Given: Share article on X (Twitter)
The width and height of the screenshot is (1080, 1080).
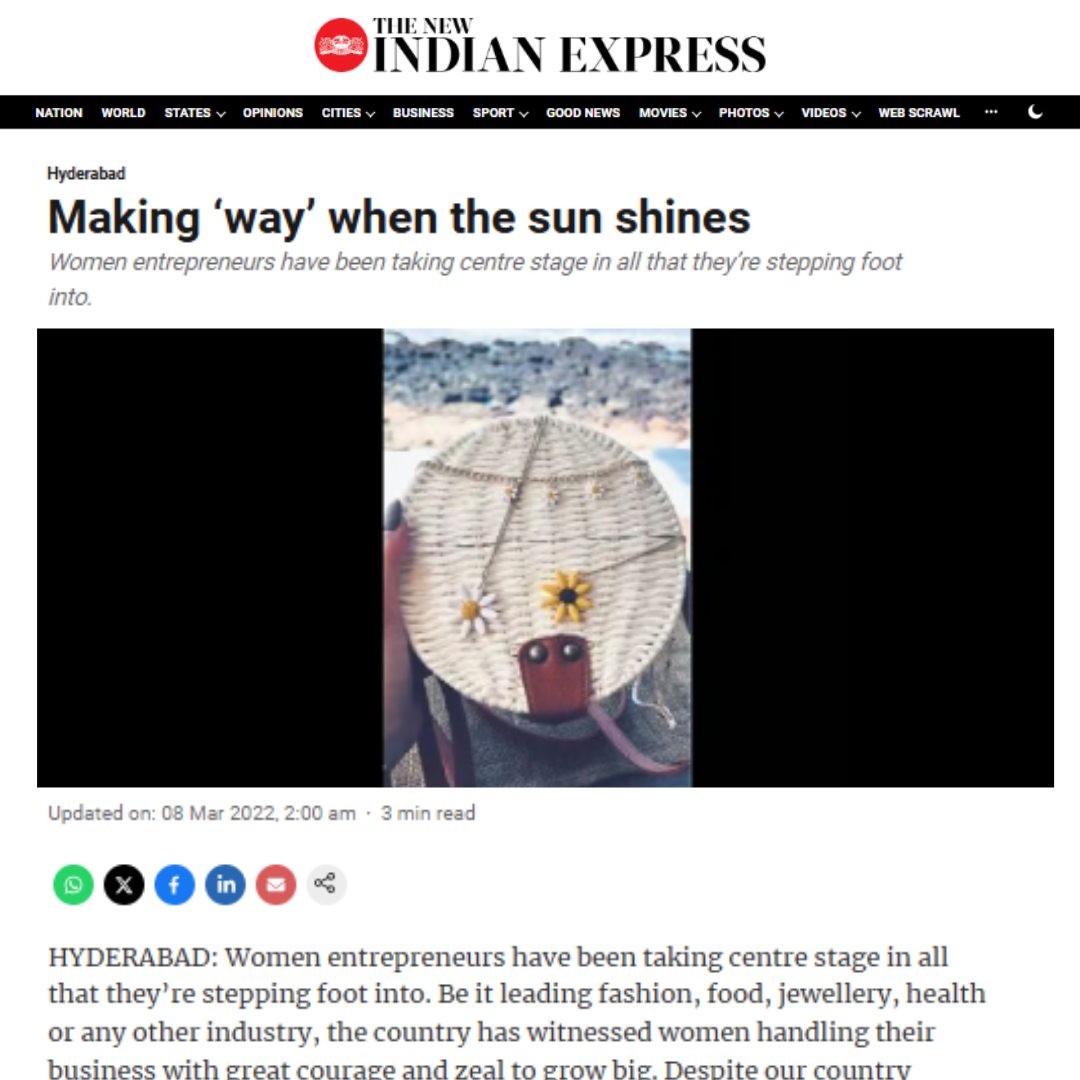Looking at the screenshot, I should tap(124, 884).
